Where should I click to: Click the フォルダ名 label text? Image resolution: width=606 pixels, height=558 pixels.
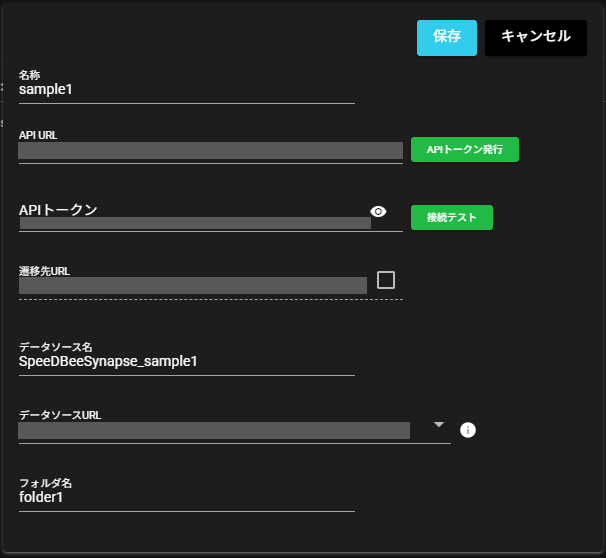click(39, 482)
